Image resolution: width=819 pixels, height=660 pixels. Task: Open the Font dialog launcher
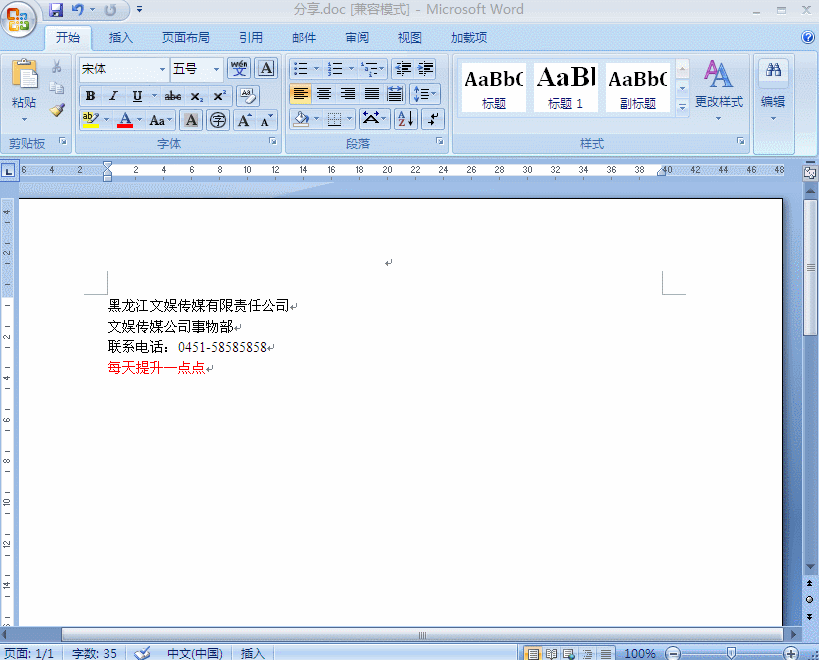(273, 142)
